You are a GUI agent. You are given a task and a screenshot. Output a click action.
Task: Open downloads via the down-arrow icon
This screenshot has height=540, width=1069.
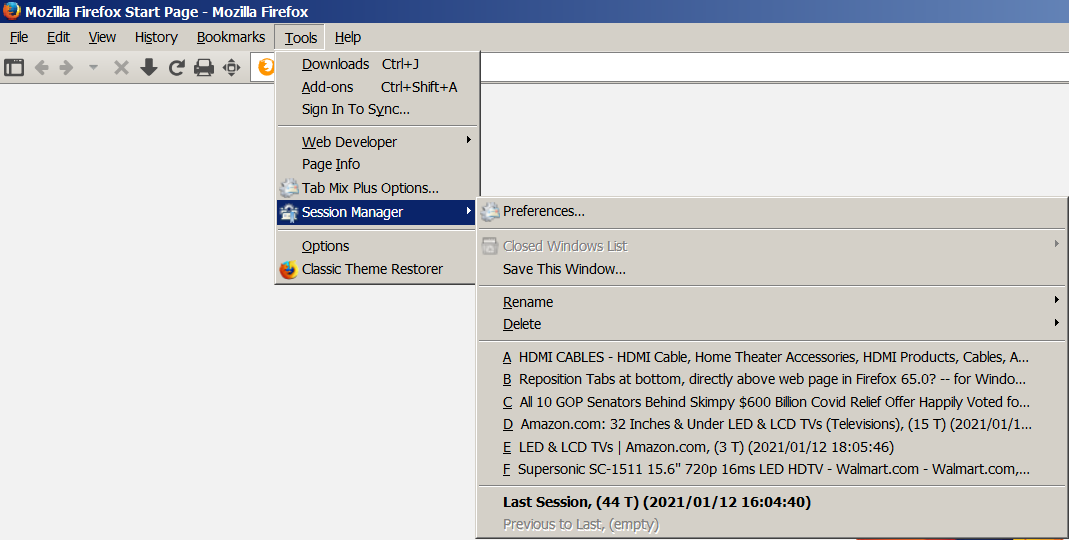pos(149,67)
